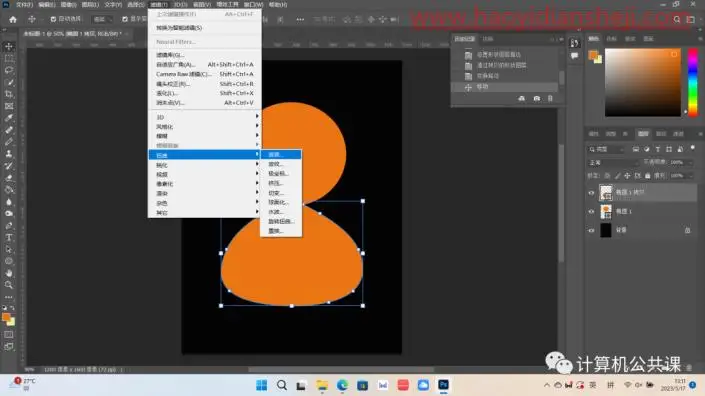Select the Hand tool
This screenshot has height=396, width=705.
pos(9,273)
